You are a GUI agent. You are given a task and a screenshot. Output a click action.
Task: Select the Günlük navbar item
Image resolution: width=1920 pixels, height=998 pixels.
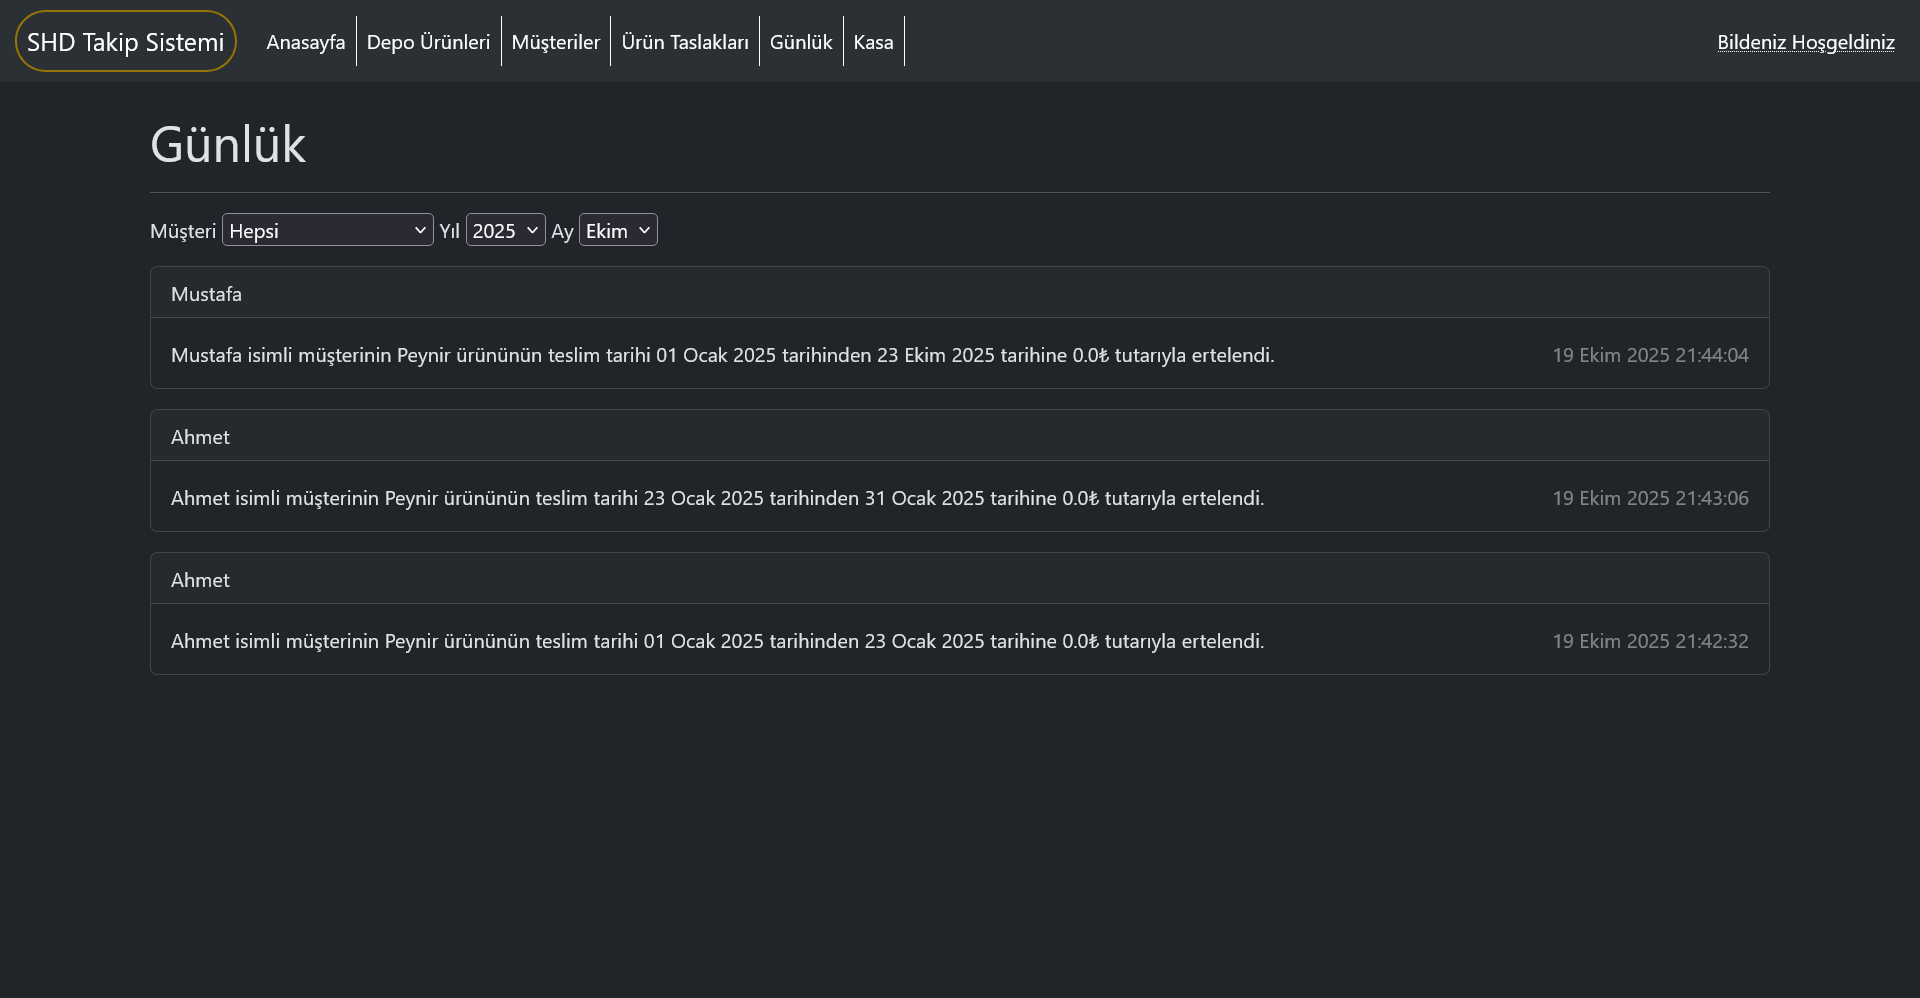pos(800,42)
